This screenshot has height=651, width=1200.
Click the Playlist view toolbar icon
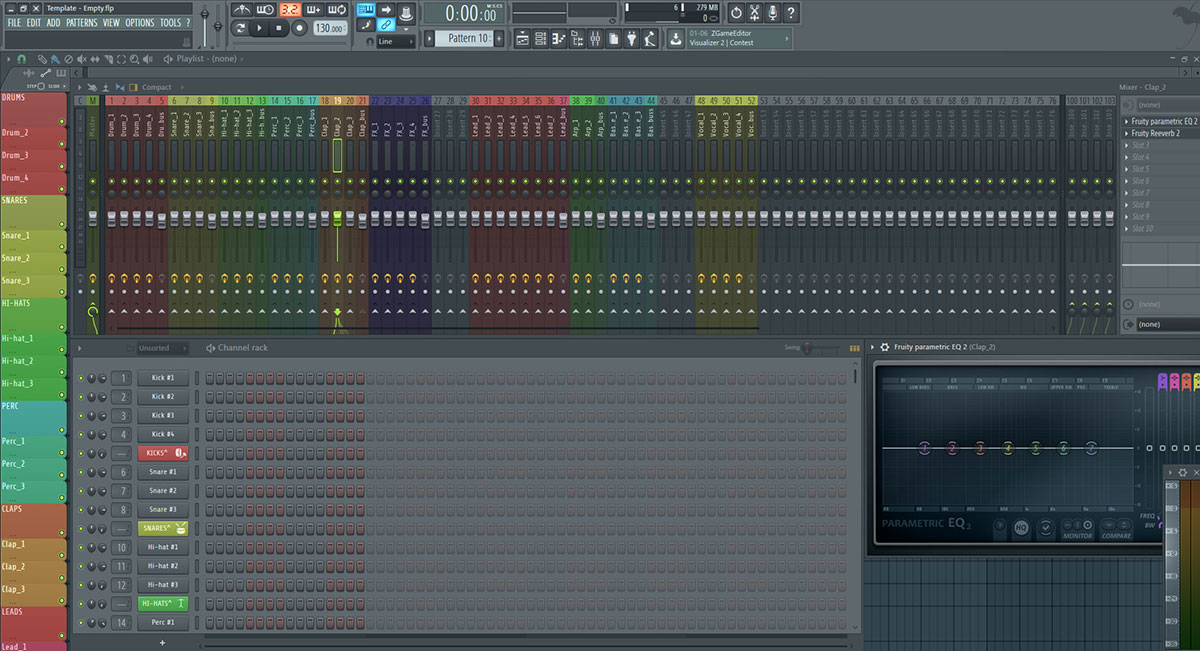pyautogui.click(x=522, y=39)
